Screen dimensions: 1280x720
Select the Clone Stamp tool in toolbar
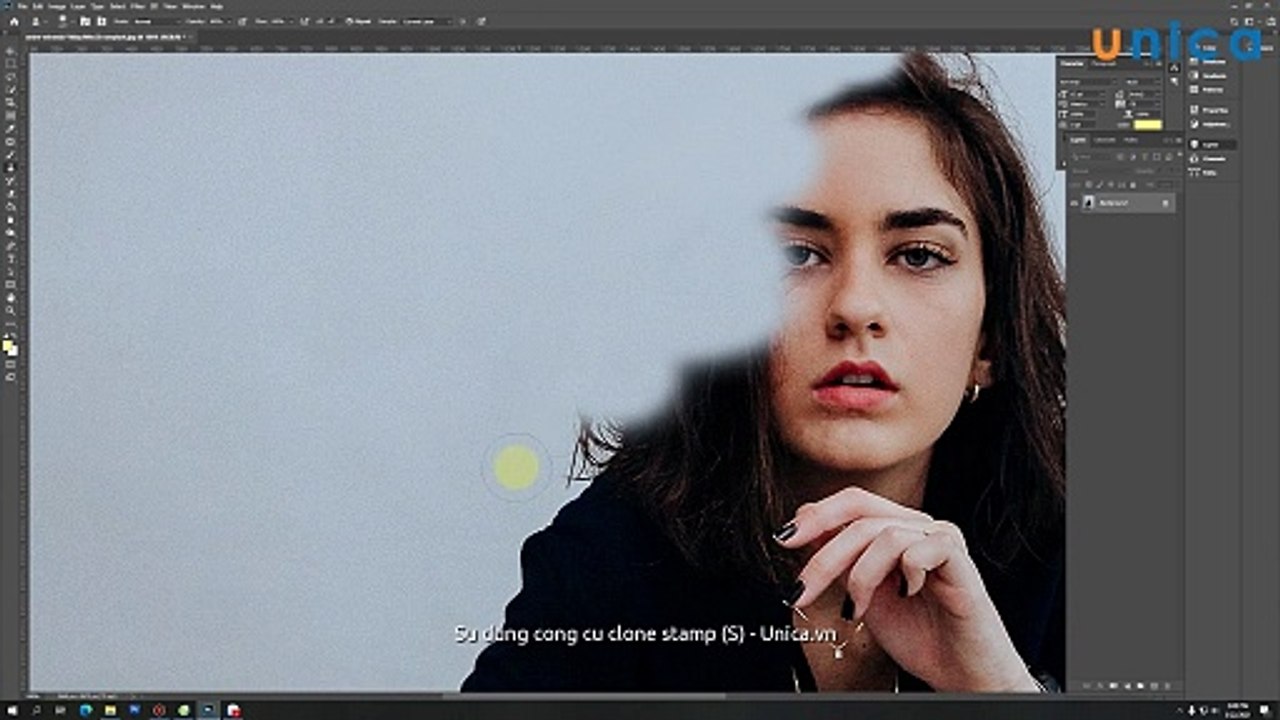point(11,166)
